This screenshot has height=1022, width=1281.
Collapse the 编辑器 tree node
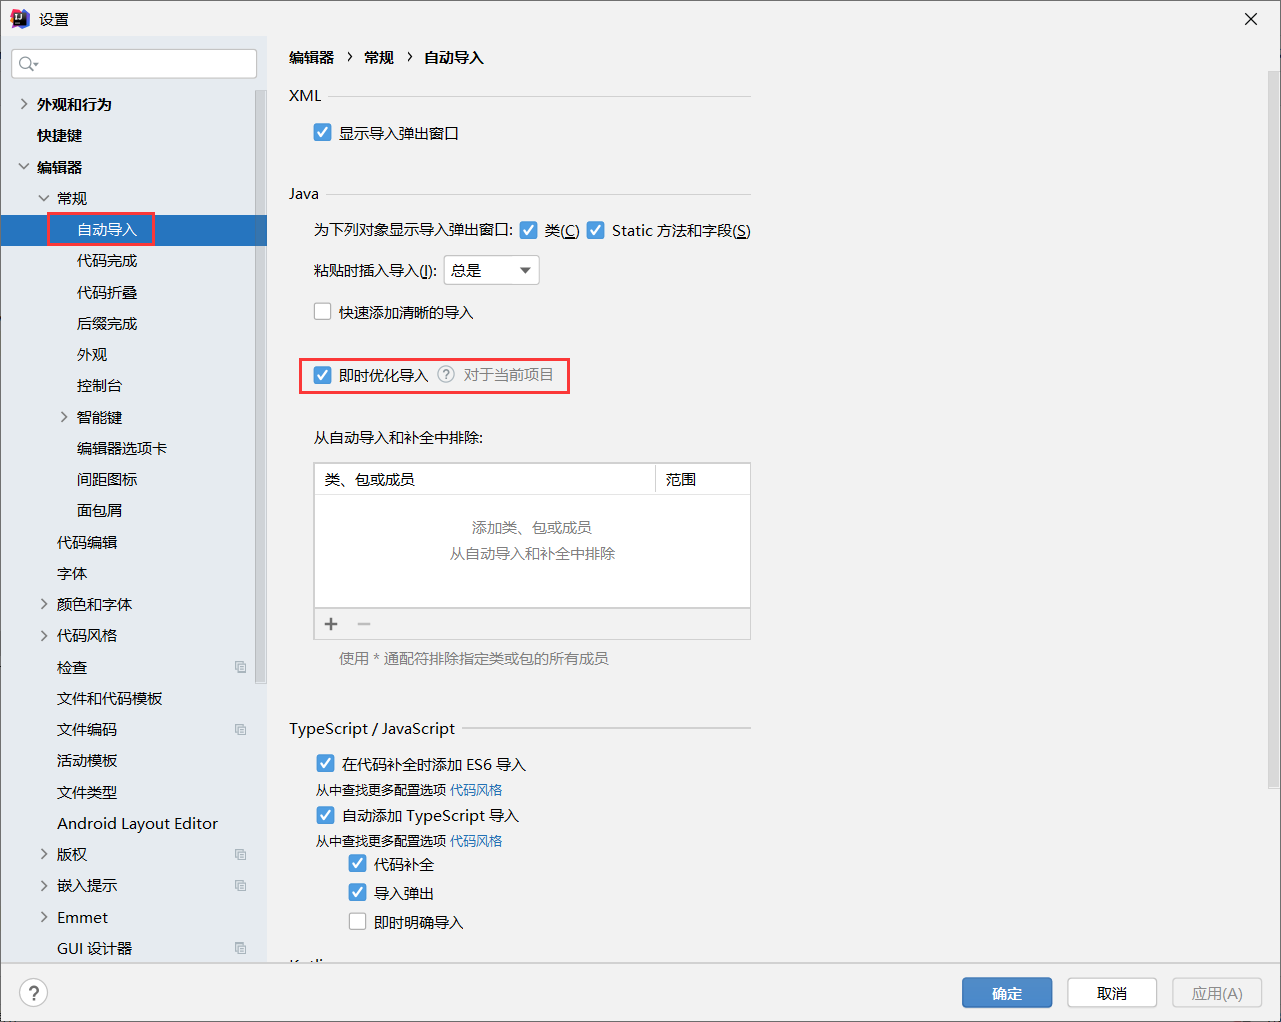(x=22, y=166)
